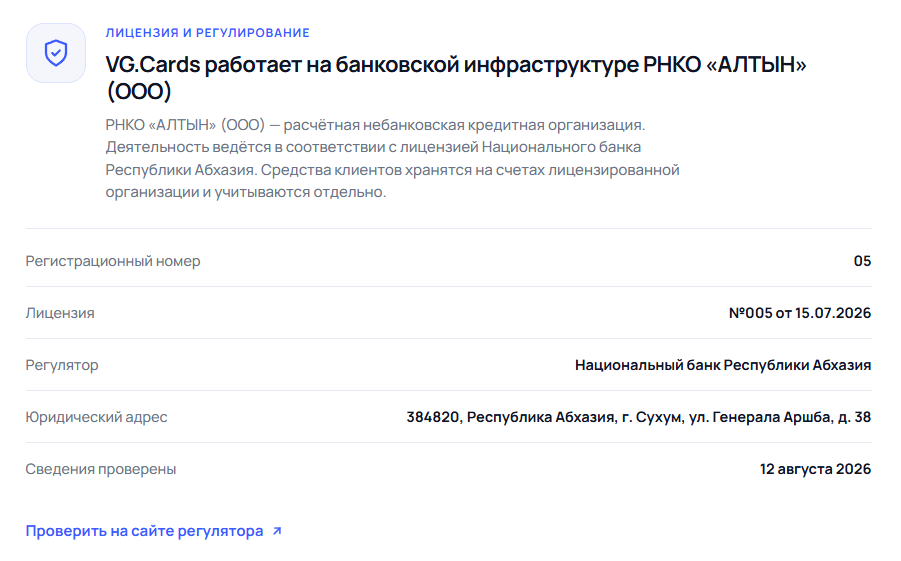Click the "Лицензия" row label
The image size is (901, 561).
pyautogui.click(x=60, y=313)
